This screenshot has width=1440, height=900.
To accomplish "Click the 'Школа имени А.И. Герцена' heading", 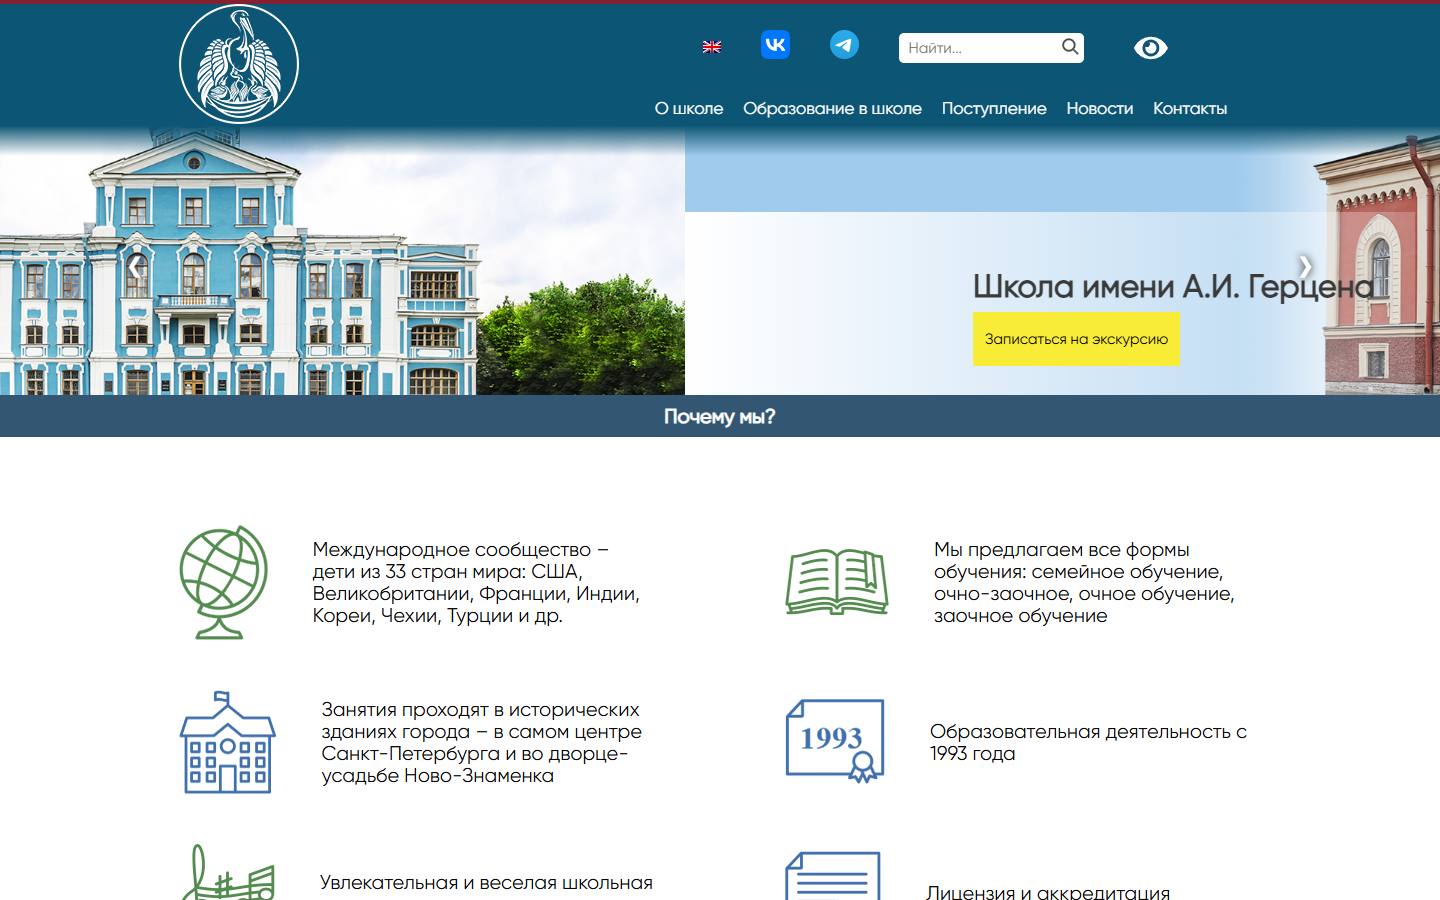I will pyautogui.click(x=1173, y=287).
